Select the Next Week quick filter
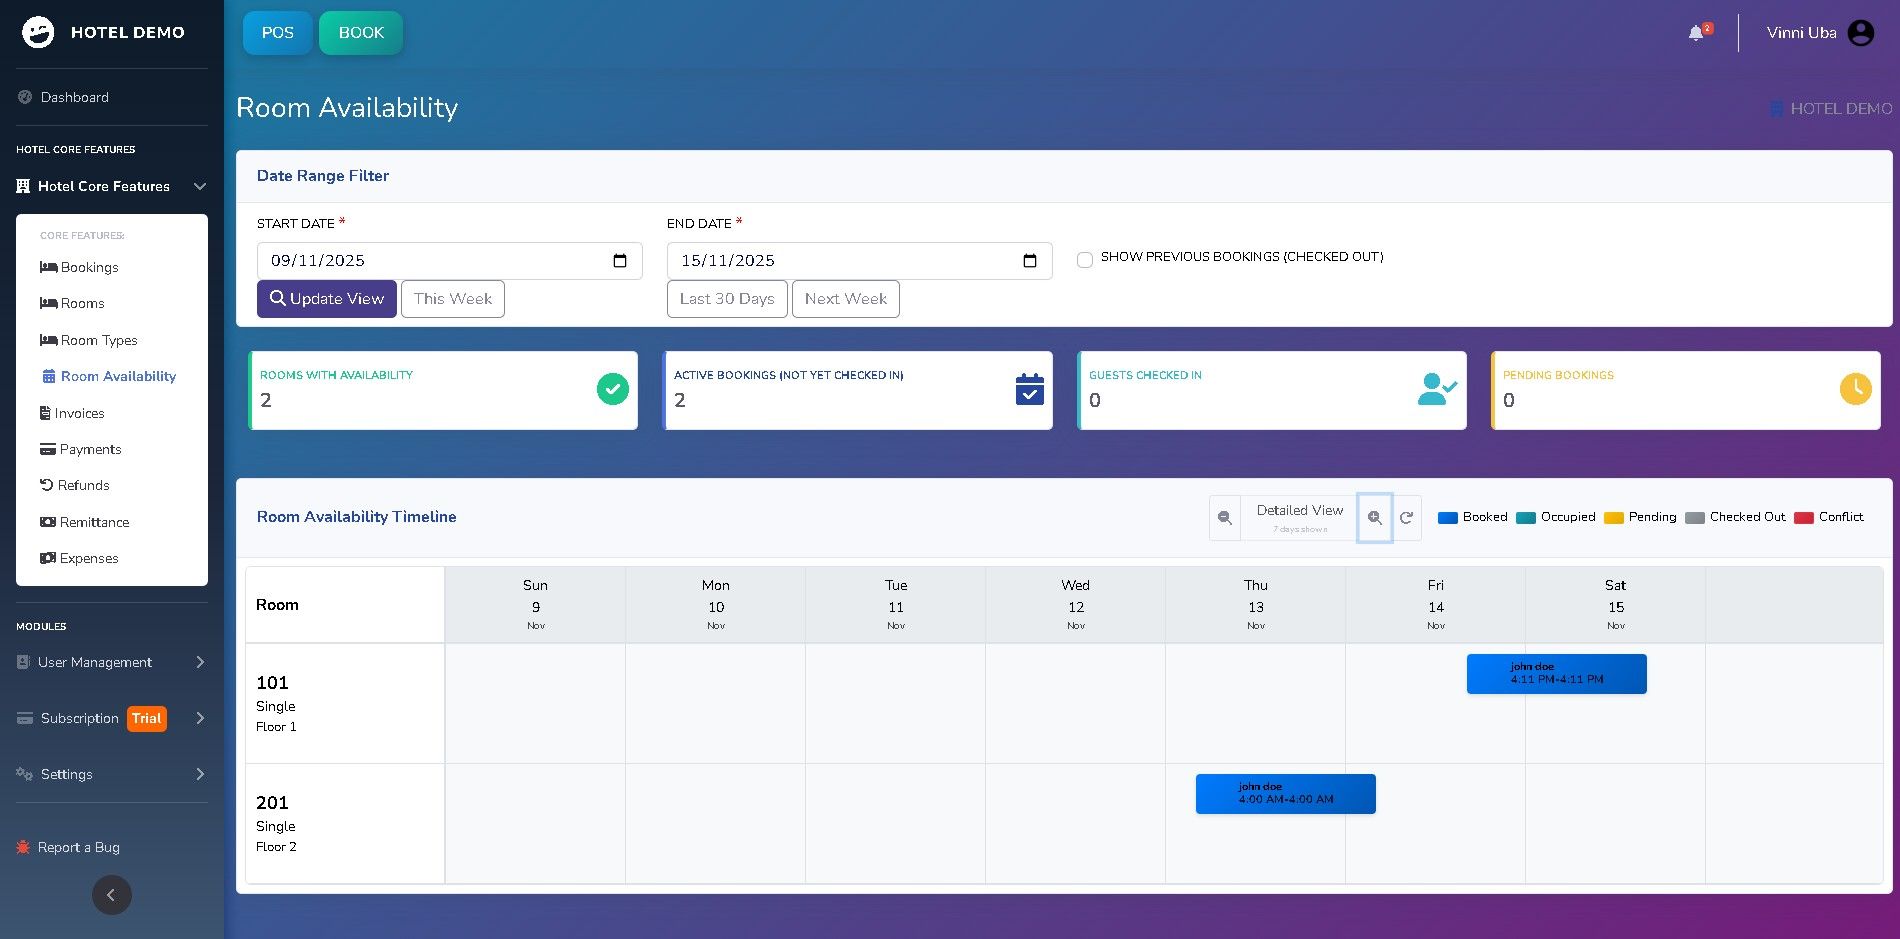Viewport: 1900px width, 939px height. (846, 299)
